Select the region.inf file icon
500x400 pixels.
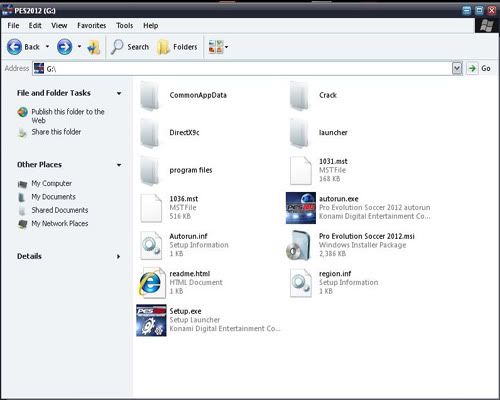[x=301, y=283]
